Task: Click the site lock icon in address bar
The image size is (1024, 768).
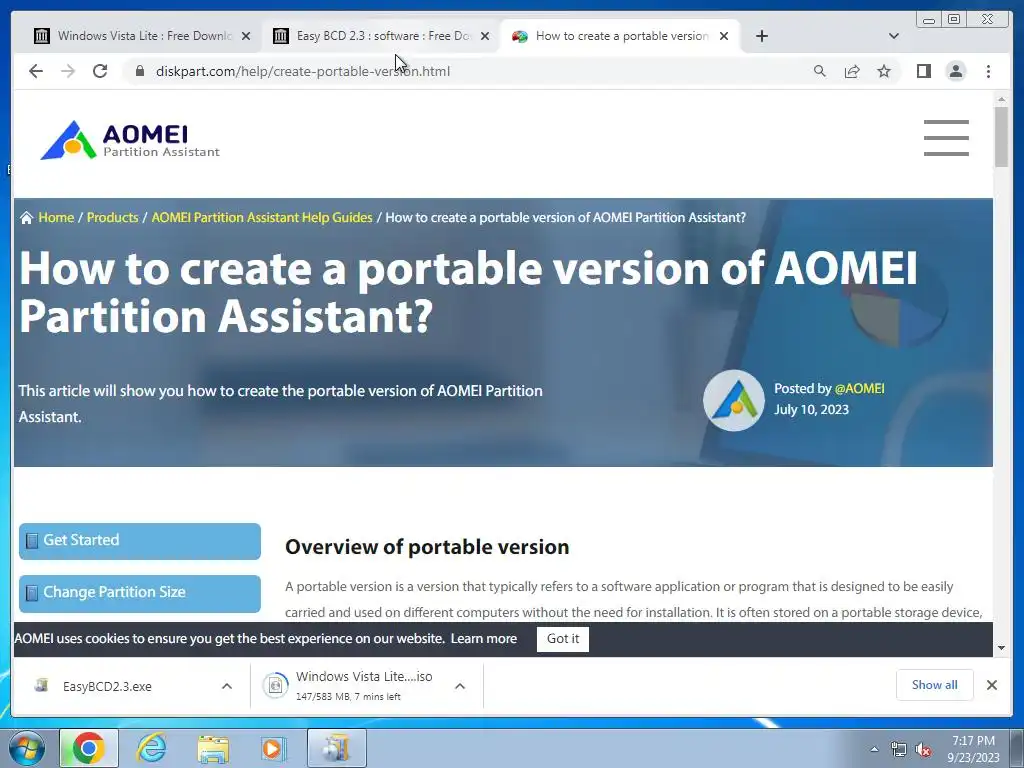Action: pos(140,71)
